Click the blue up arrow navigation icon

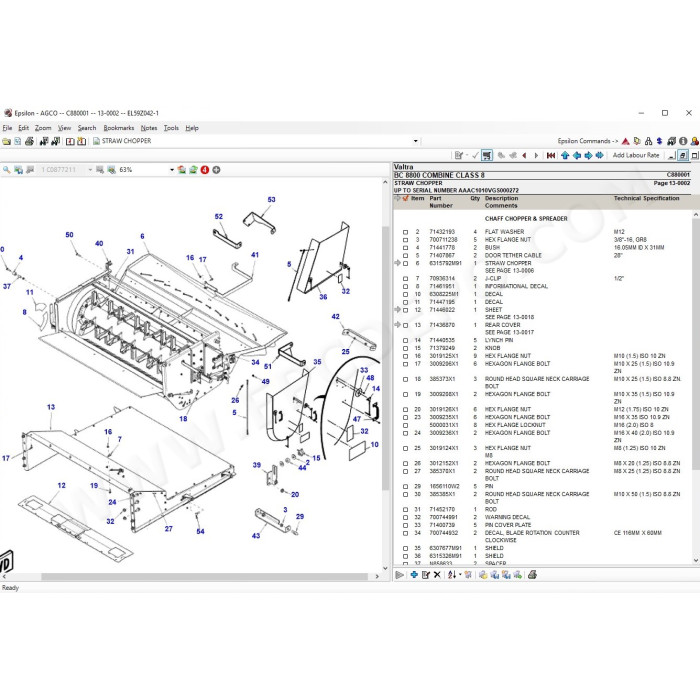(565, 155)
